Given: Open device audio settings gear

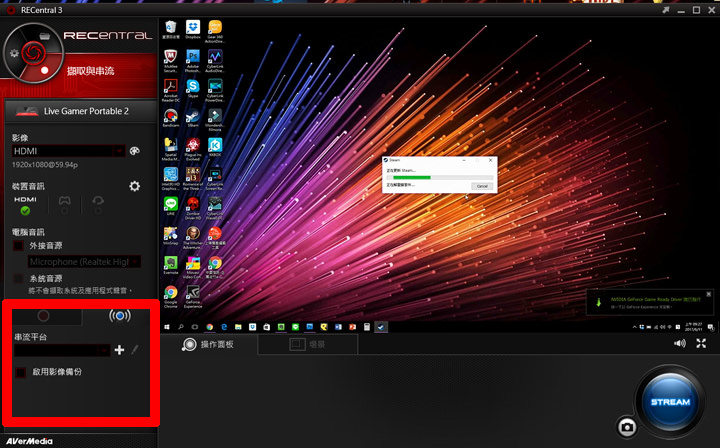Looking at the screenshot, I should coord(135,186).
